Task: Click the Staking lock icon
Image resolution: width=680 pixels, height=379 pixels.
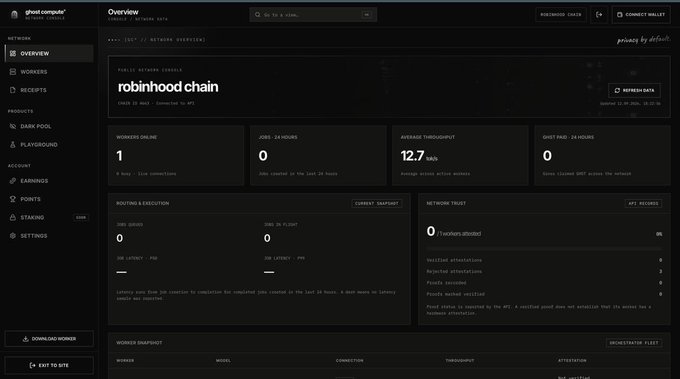Action: (x=13, y=217)
